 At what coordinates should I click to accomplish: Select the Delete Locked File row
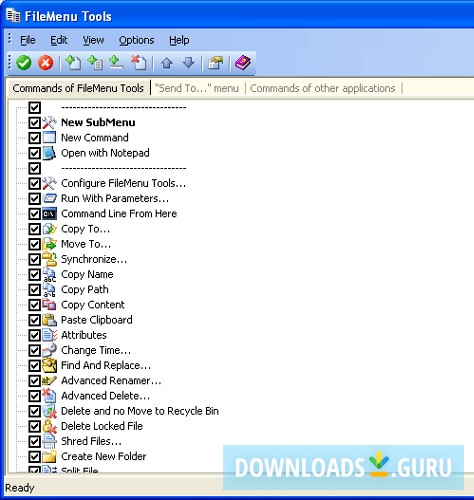[x=102, y=426]
